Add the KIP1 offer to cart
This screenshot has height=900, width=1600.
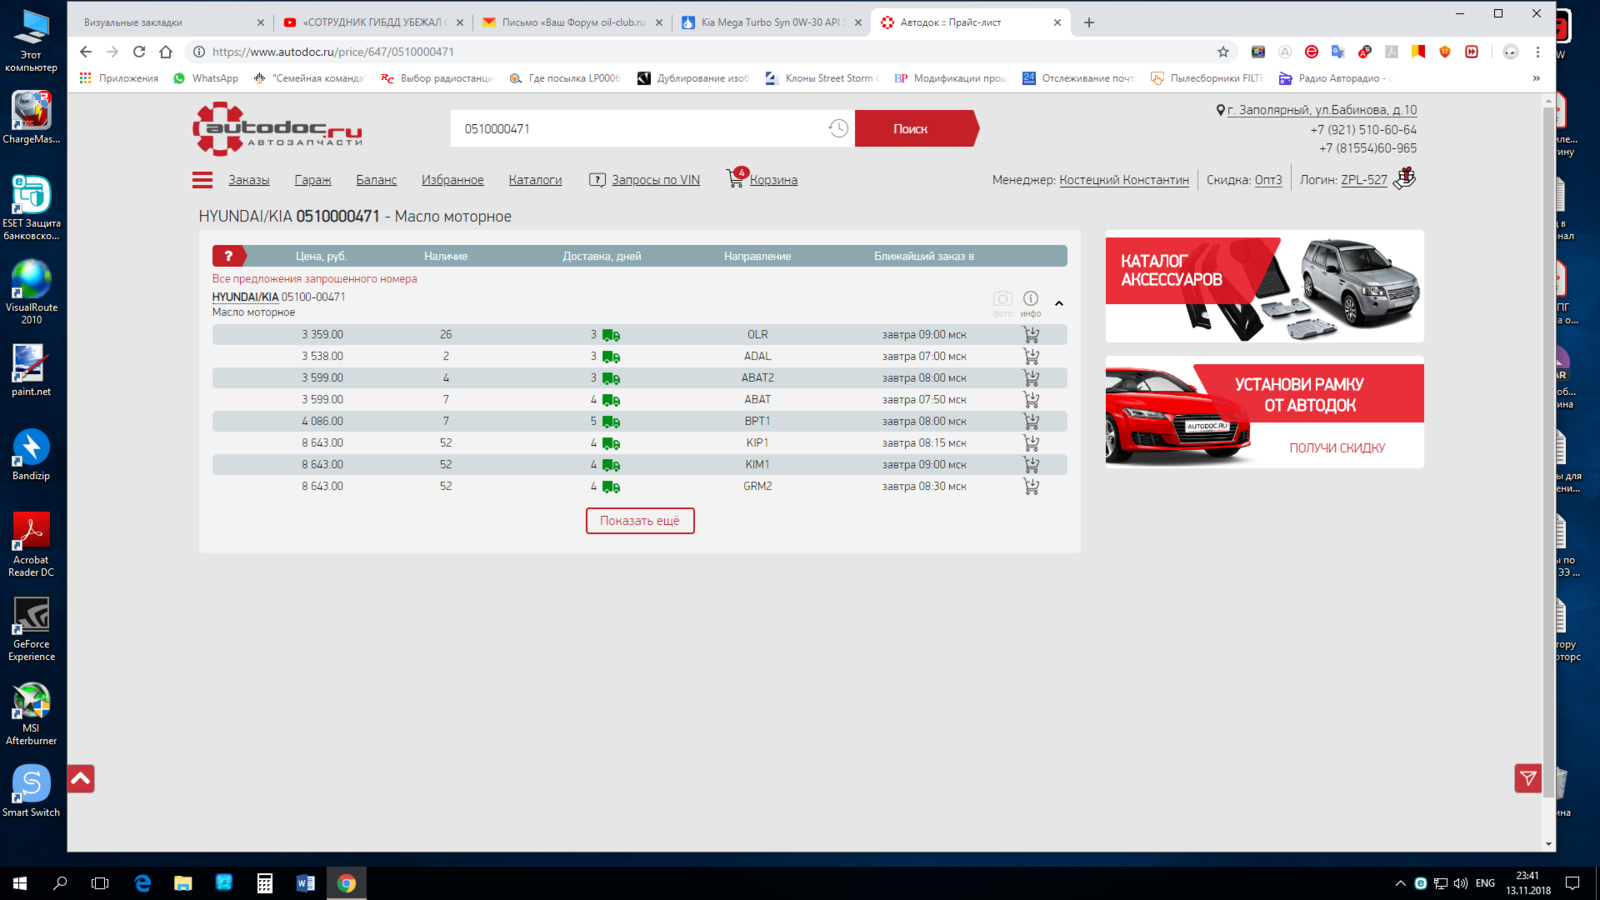pos(1031,443)
